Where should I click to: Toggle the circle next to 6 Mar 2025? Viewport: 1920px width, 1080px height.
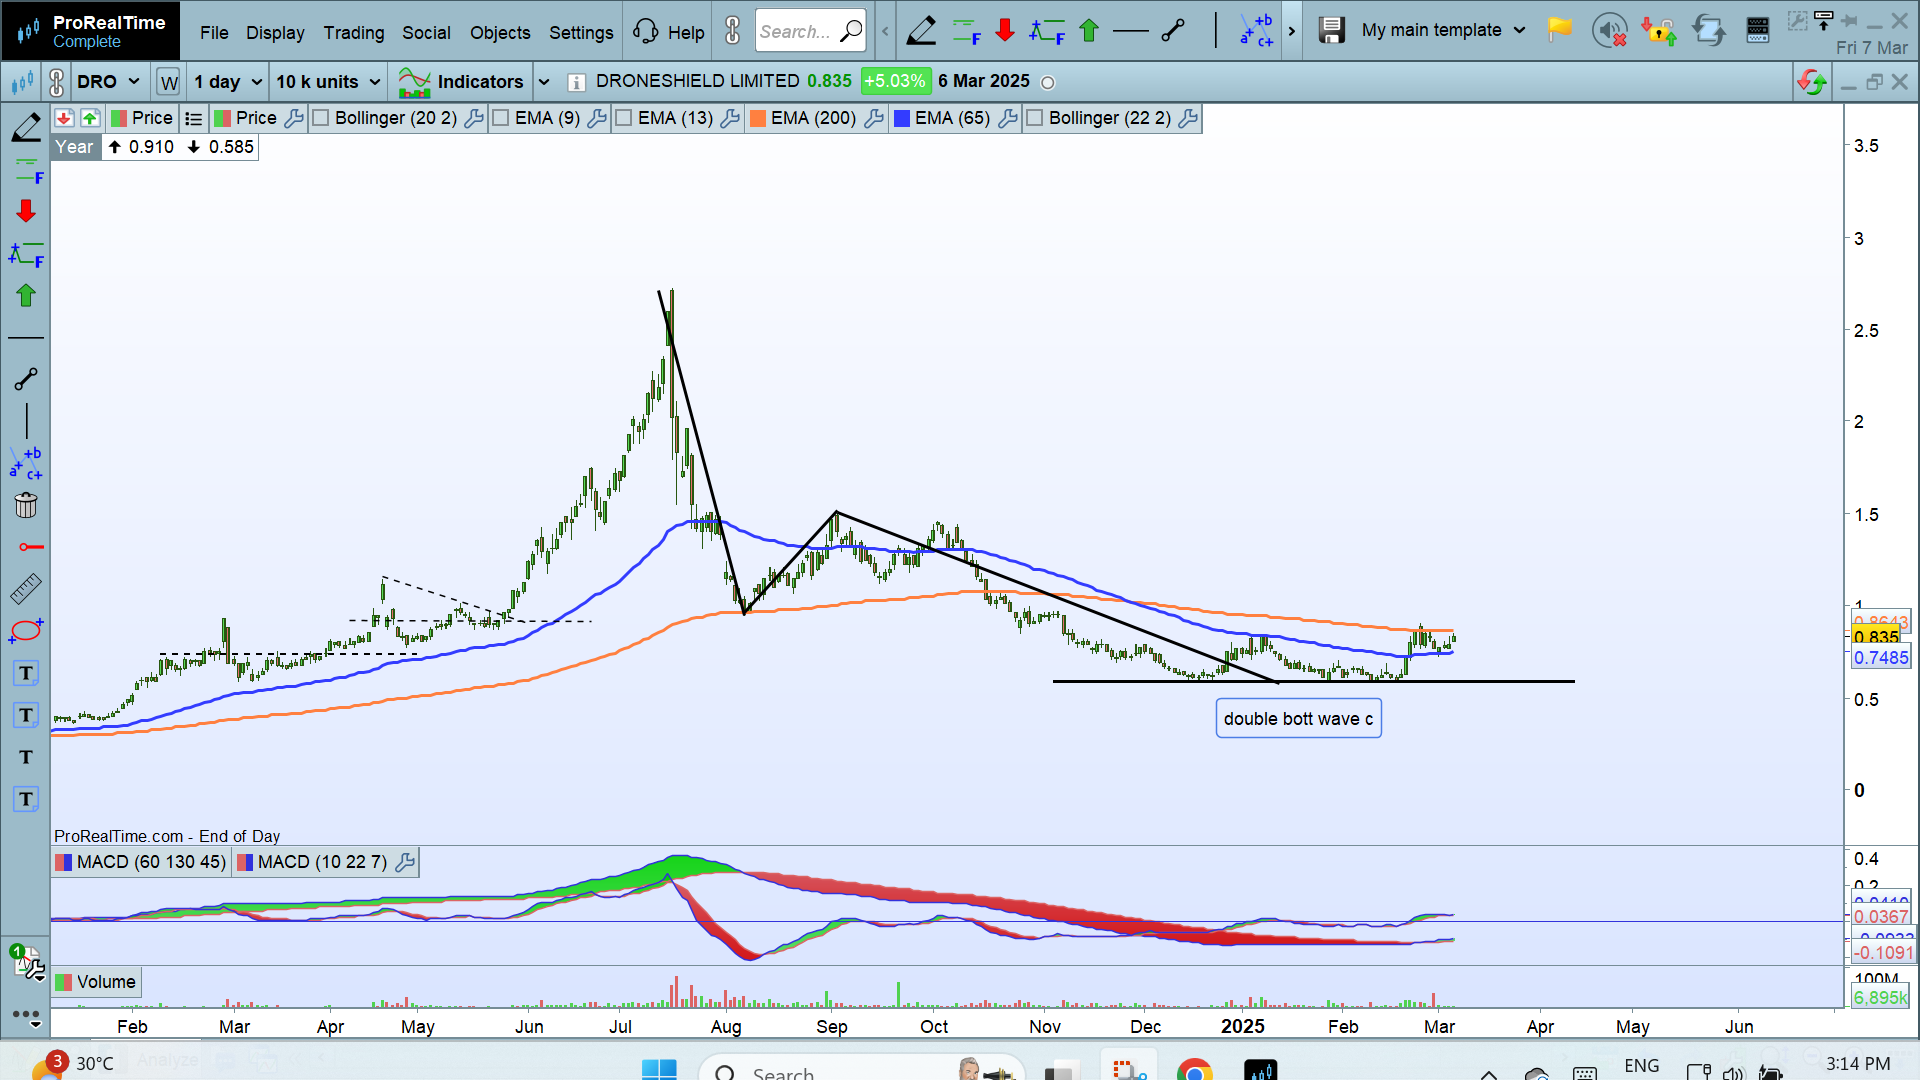click(1048, 83)
